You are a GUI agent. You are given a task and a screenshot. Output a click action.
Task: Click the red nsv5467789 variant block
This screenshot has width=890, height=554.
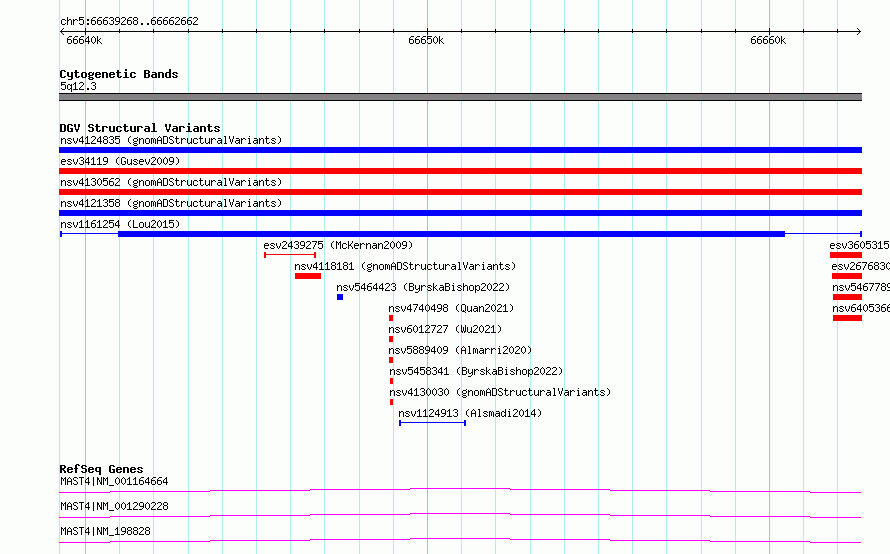click(x=847, y=297)
